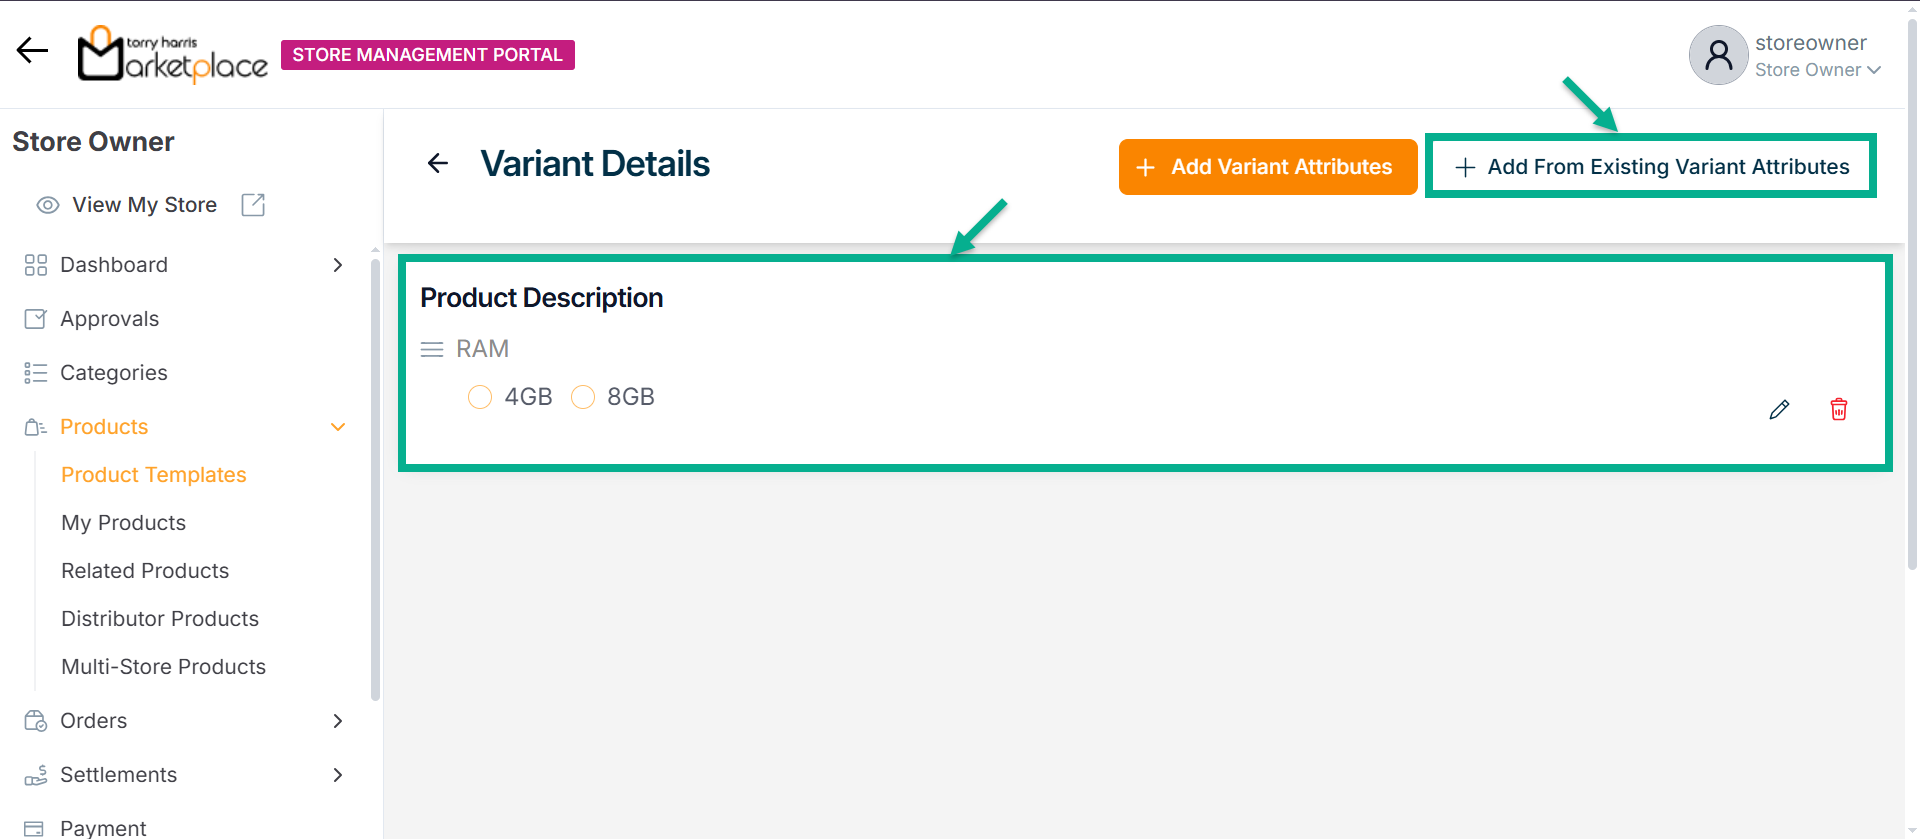
Task: Click Add From Existing Variant Attributes
Action: [x=1651, y=167]
